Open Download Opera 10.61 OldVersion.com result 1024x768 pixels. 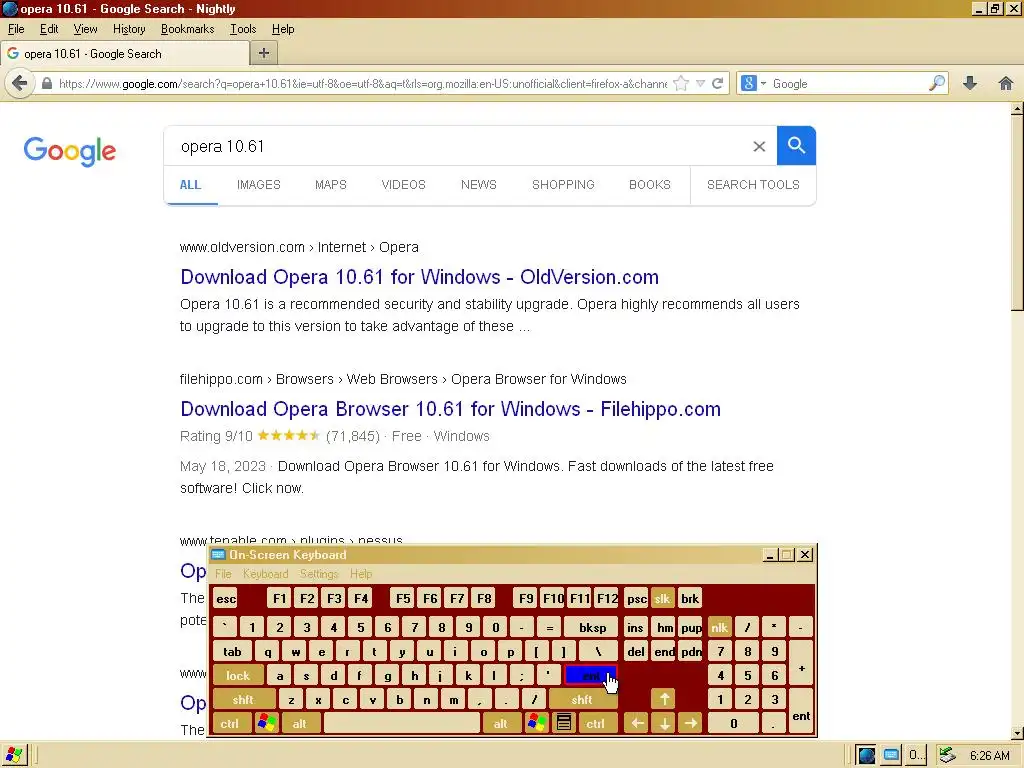coord(419,277)
